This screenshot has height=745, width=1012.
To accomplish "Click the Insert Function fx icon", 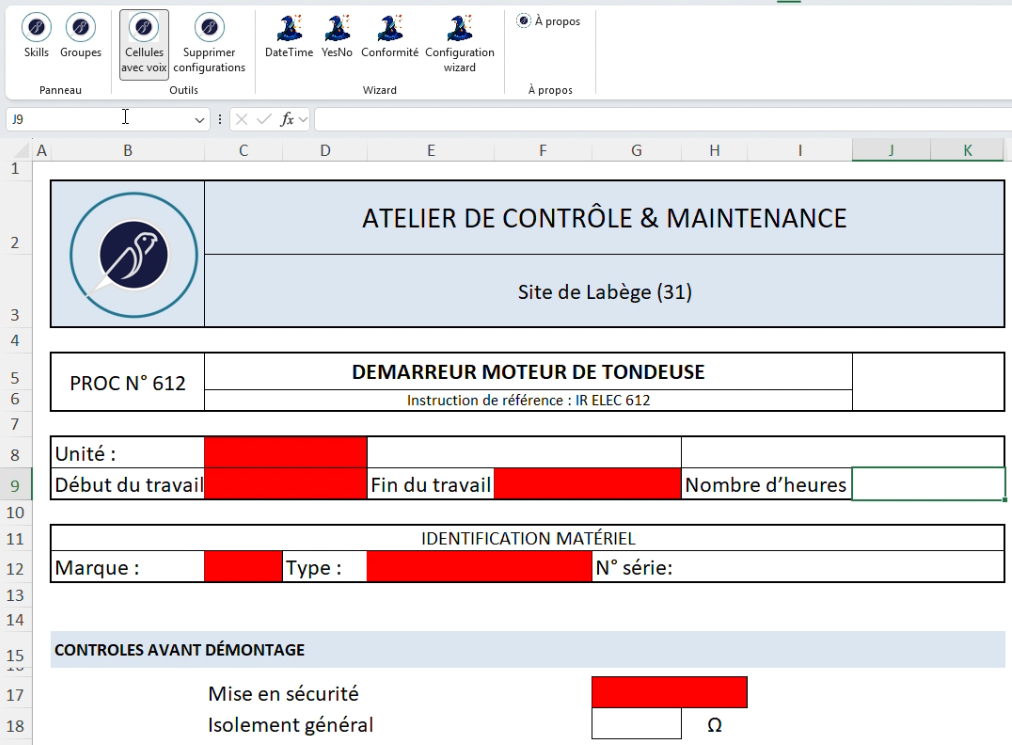I will click(287, 119).
